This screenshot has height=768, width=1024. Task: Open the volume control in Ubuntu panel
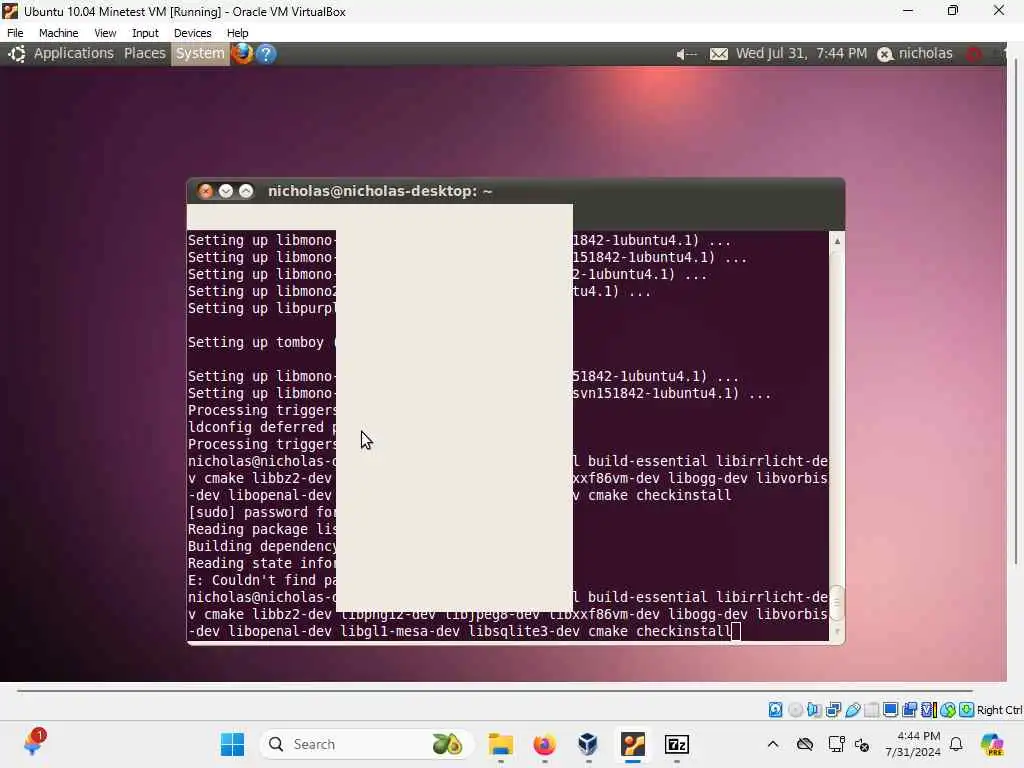686,54
